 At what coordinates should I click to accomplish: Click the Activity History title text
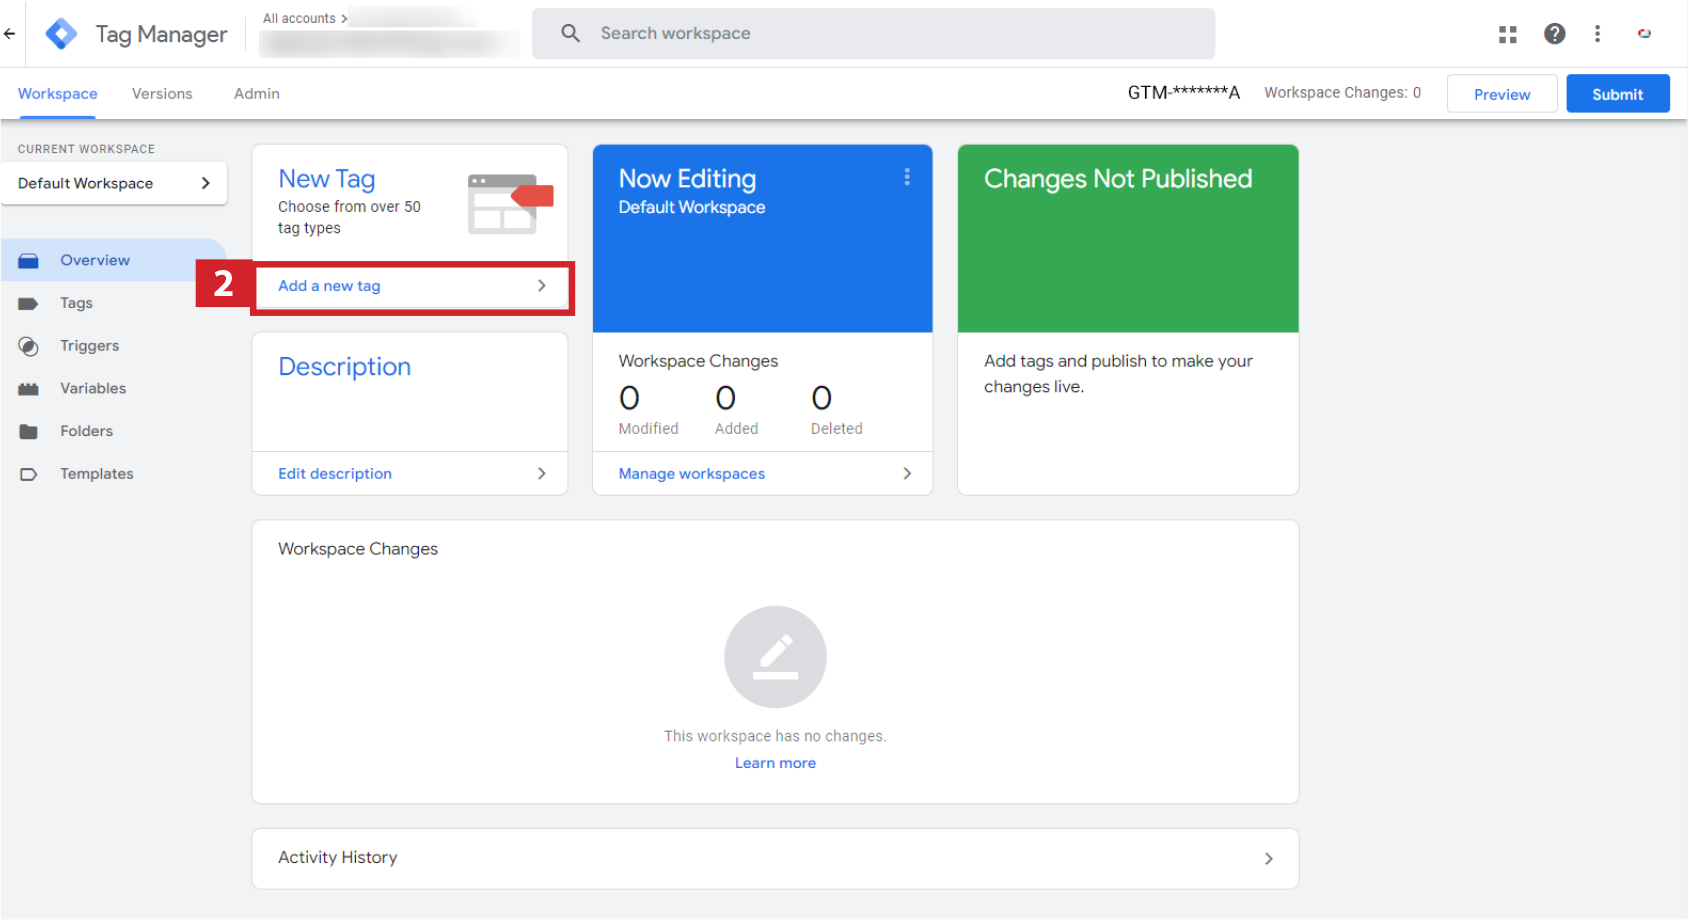pyautogui.click(x=338, y=858)
